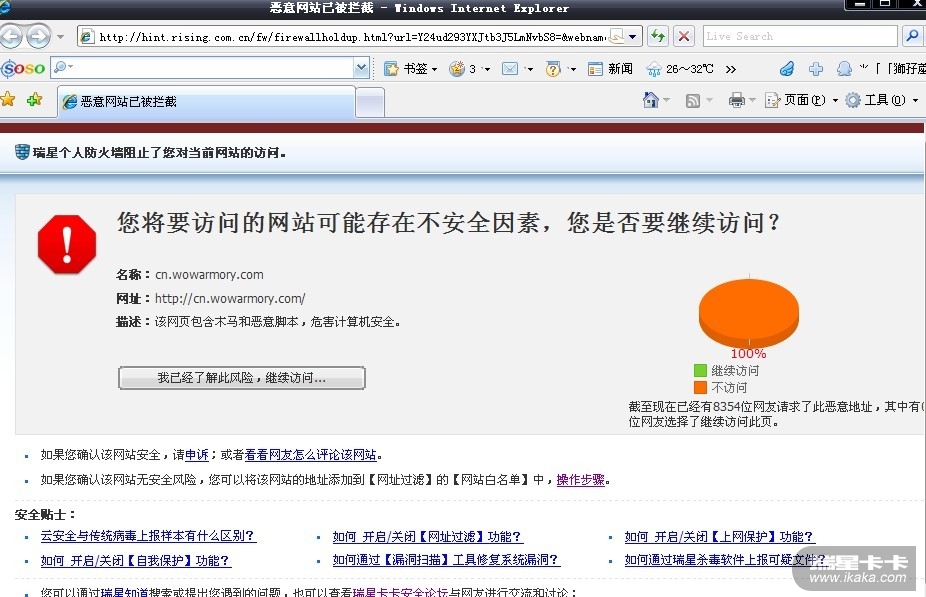The image size is (926, 597).
Task: Click the green 继续访问 legend swatch
Action: (x=700, y=370)
